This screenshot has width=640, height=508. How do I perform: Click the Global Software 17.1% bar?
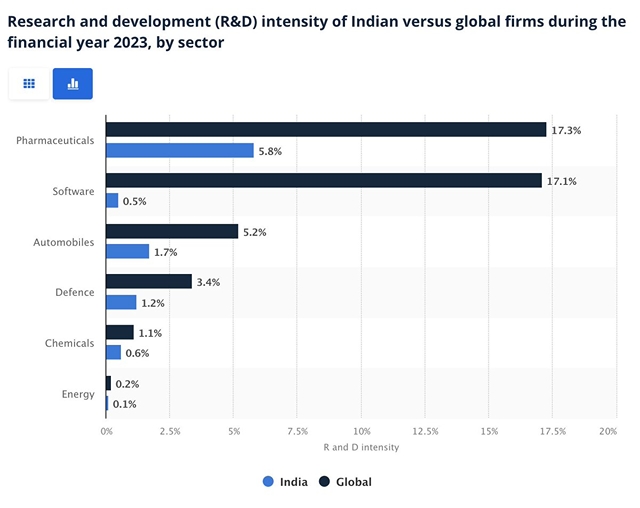(324, 180)
